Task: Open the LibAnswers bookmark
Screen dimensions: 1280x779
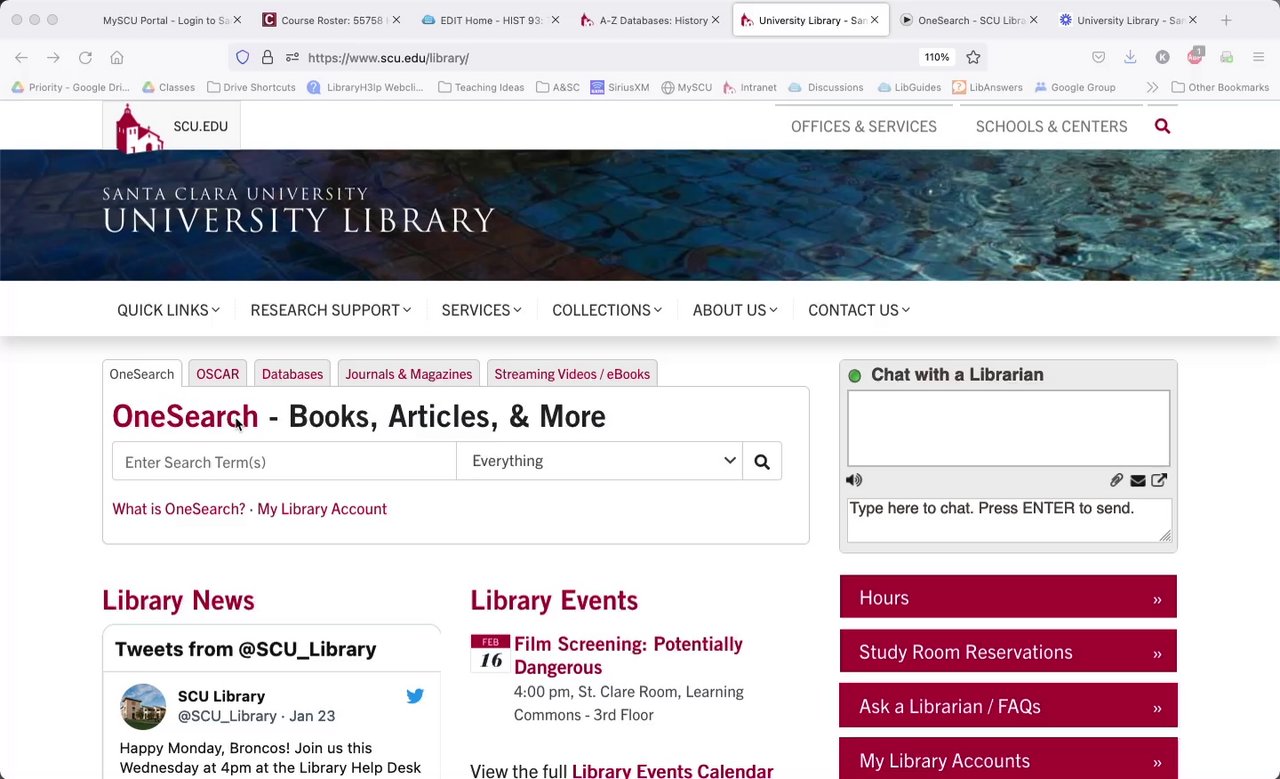Action: coord(987,87)
